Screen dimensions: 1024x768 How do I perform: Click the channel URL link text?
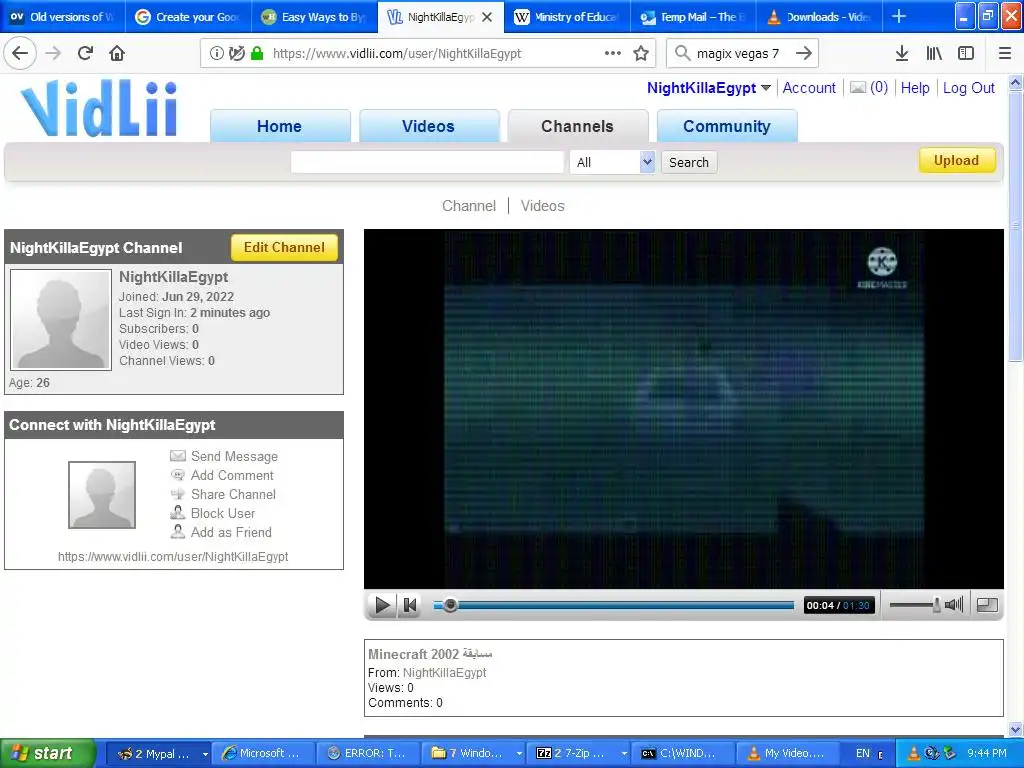pyautogui.click(x=173, y=556)
